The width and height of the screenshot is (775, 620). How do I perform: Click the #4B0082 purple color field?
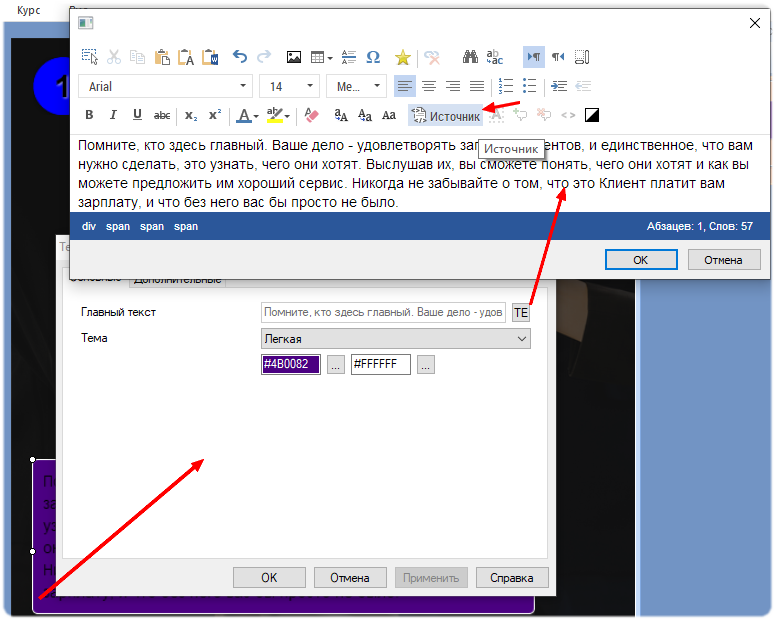pyautogui.click(x=291, y=364)
